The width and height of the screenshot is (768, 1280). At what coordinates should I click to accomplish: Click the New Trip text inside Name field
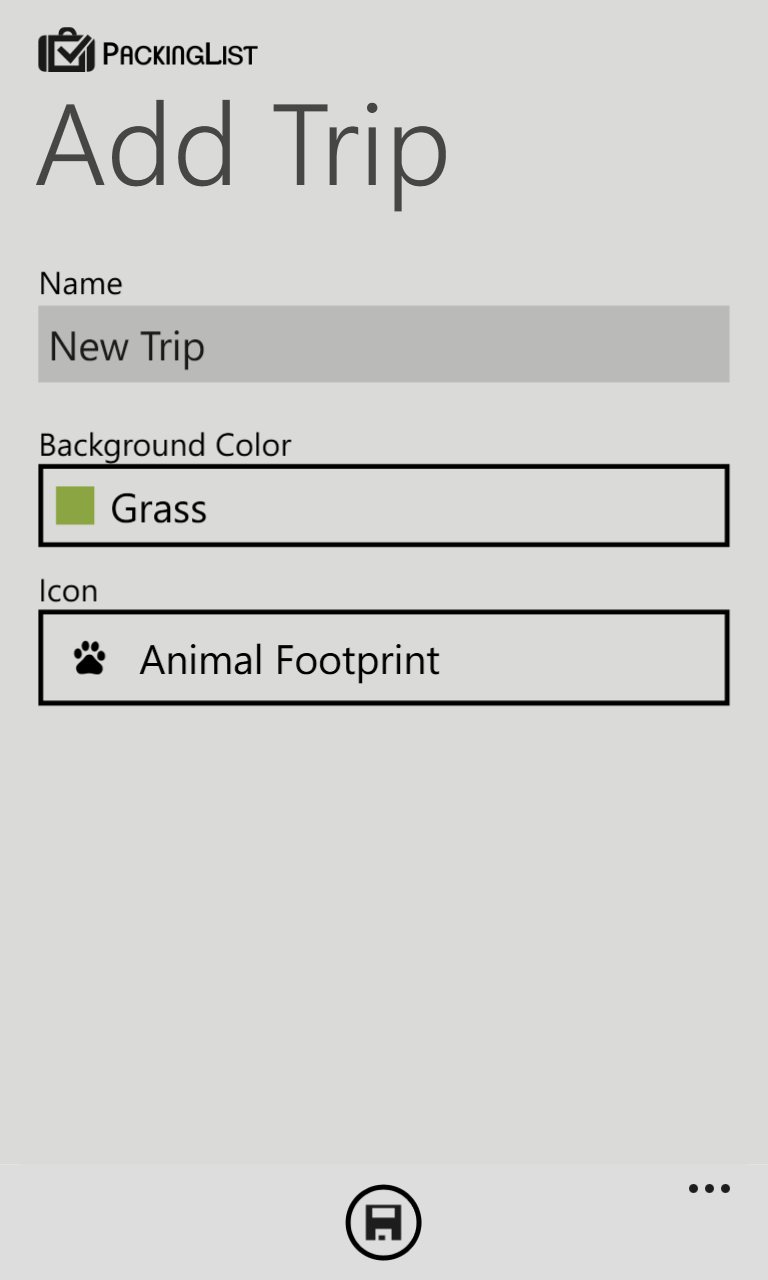[127, 346]
